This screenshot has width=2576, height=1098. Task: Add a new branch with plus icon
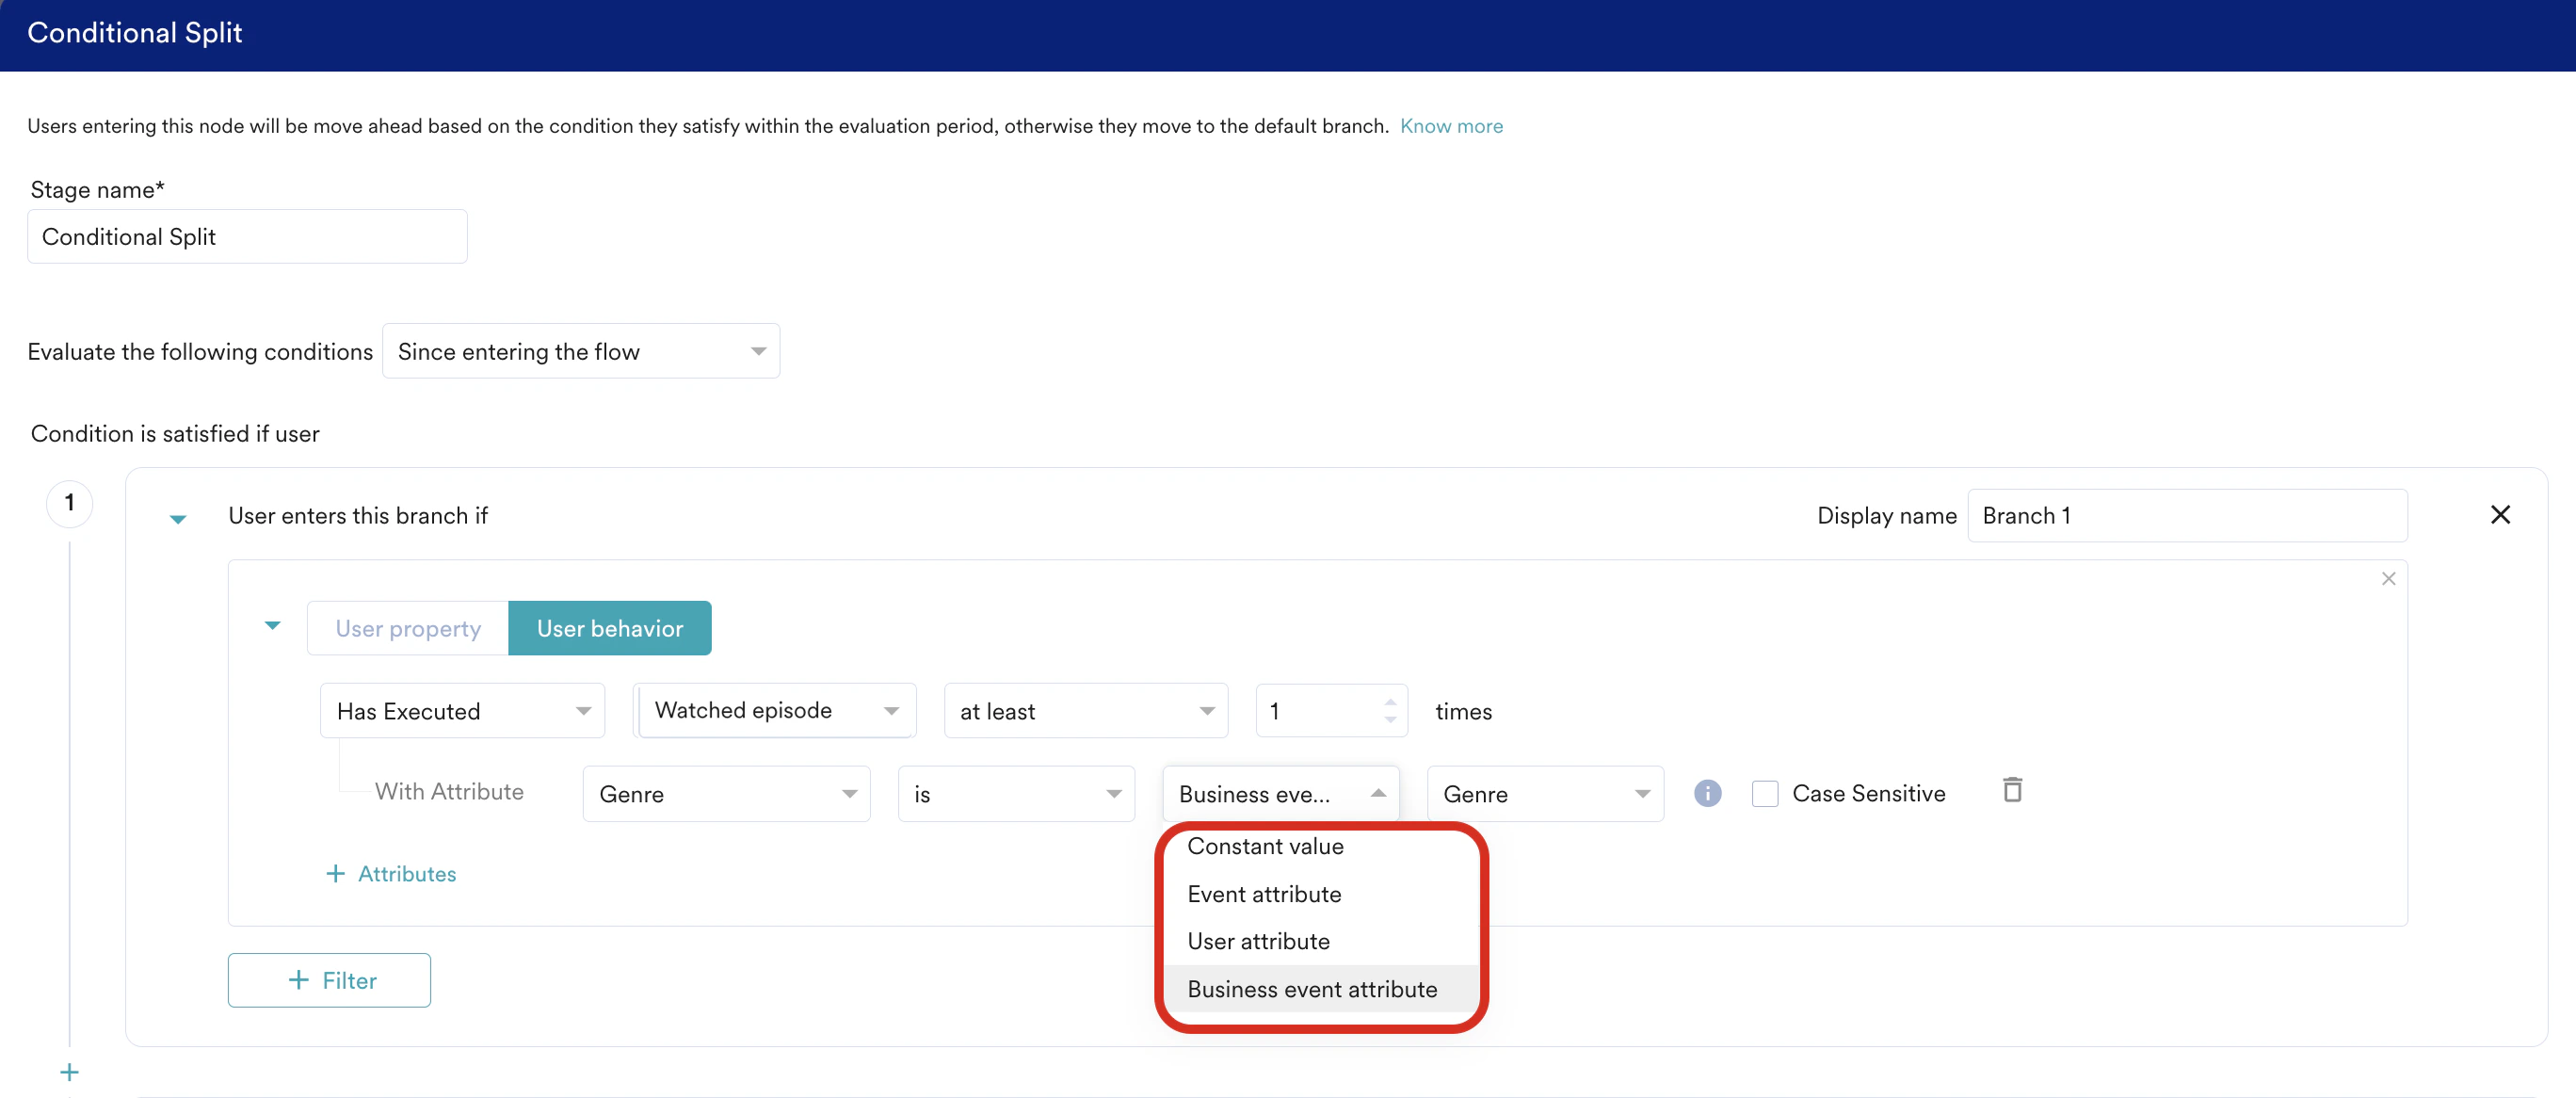click(x=69, y=1072)
